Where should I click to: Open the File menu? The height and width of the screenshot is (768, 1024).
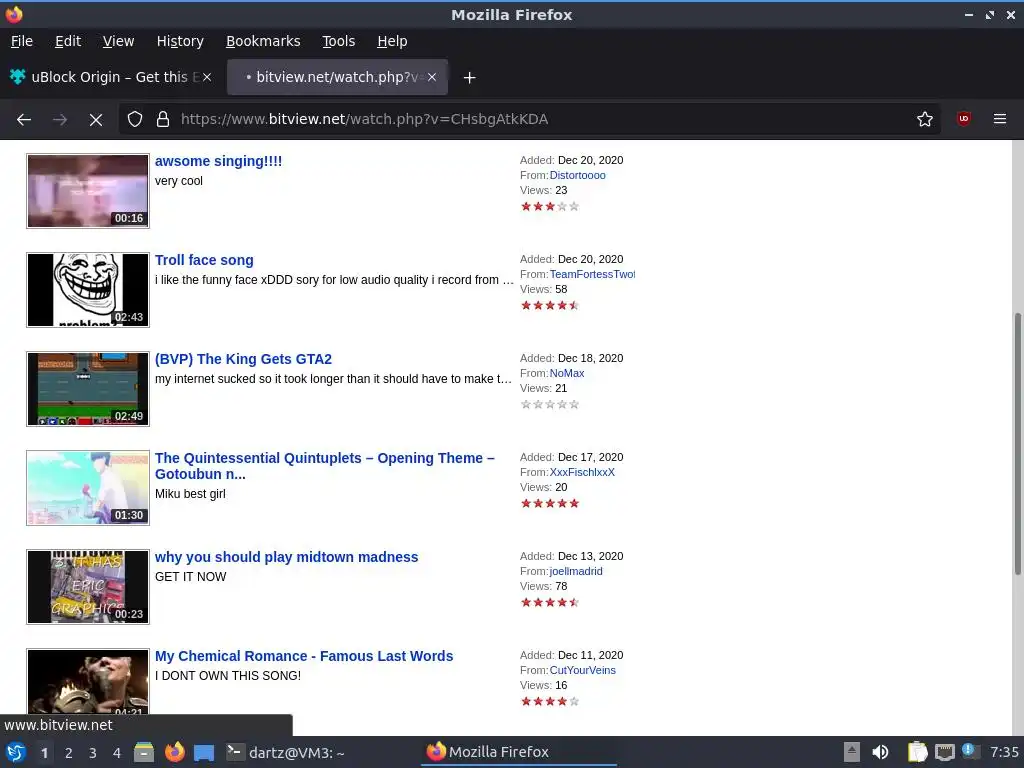[22, 41]
